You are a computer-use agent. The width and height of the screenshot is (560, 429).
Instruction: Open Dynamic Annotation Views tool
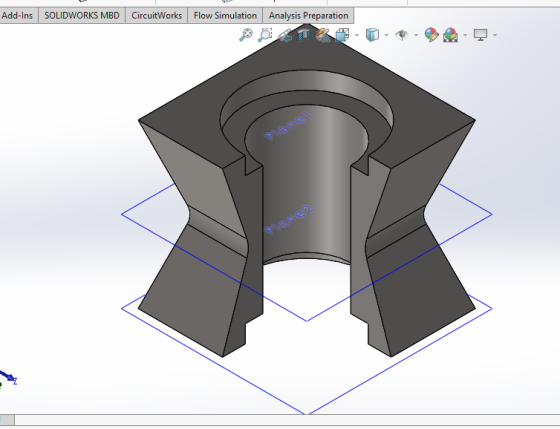coord(323,35)
